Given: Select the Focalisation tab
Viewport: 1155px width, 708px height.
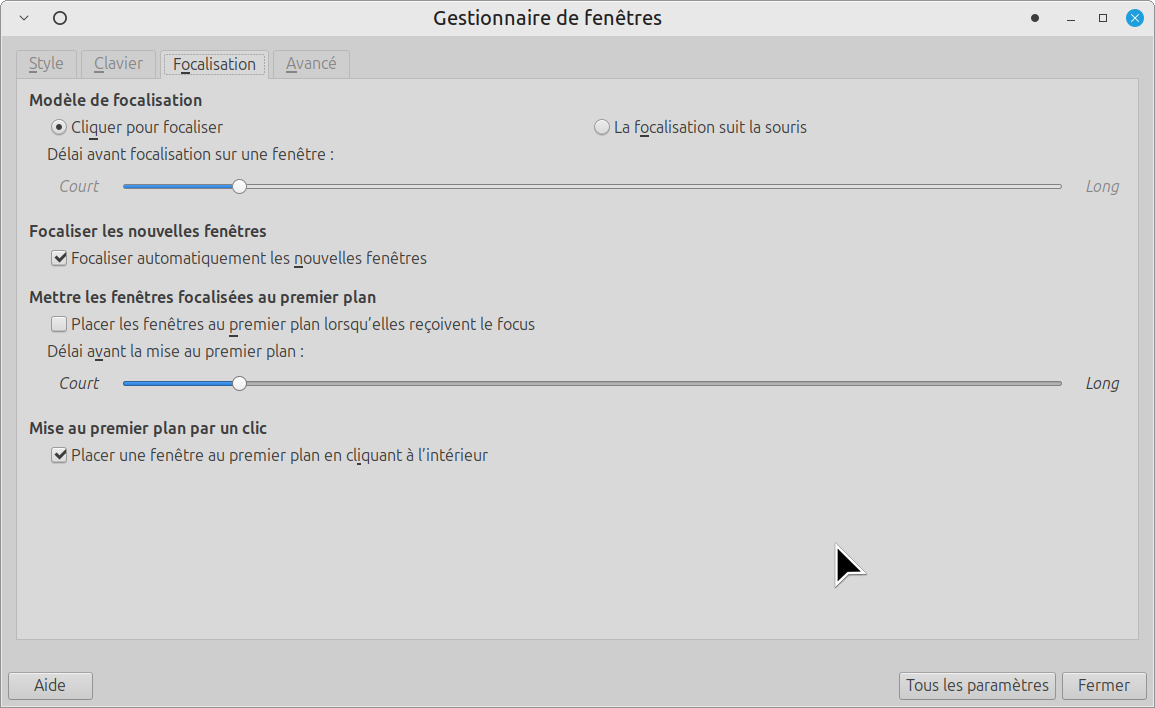Looking at the screenshot, I should point(214,65).
